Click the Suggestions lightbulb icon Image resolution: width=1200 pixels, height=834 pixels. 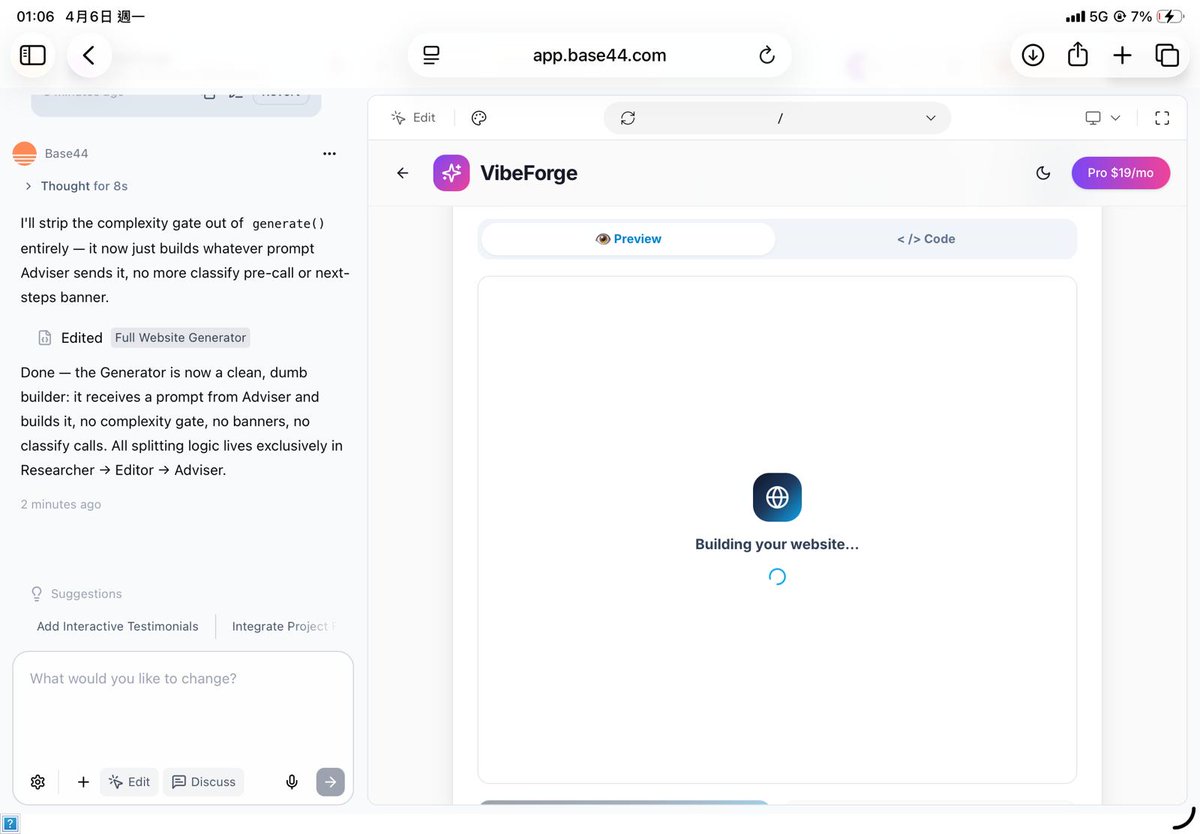37,594
